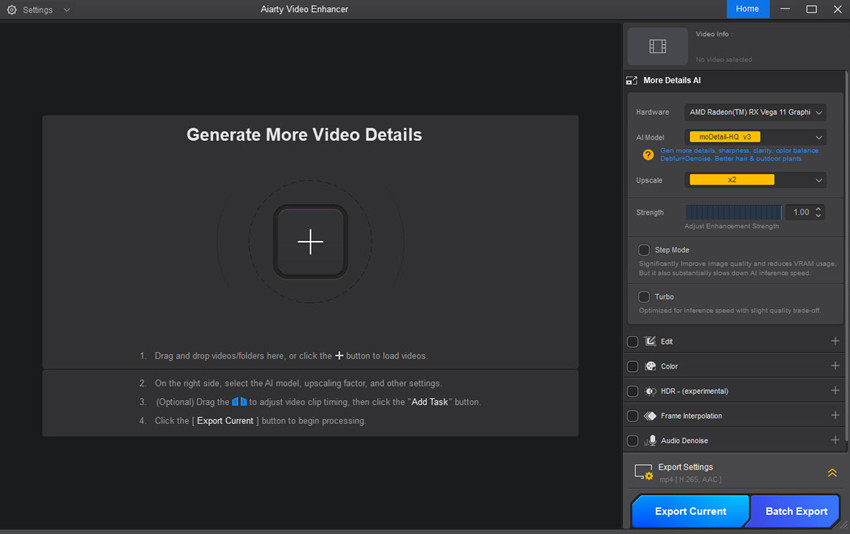Tick the Frame Interpolation checkbox
Viewport: 850px width, 534px height.
coord(633,416)
